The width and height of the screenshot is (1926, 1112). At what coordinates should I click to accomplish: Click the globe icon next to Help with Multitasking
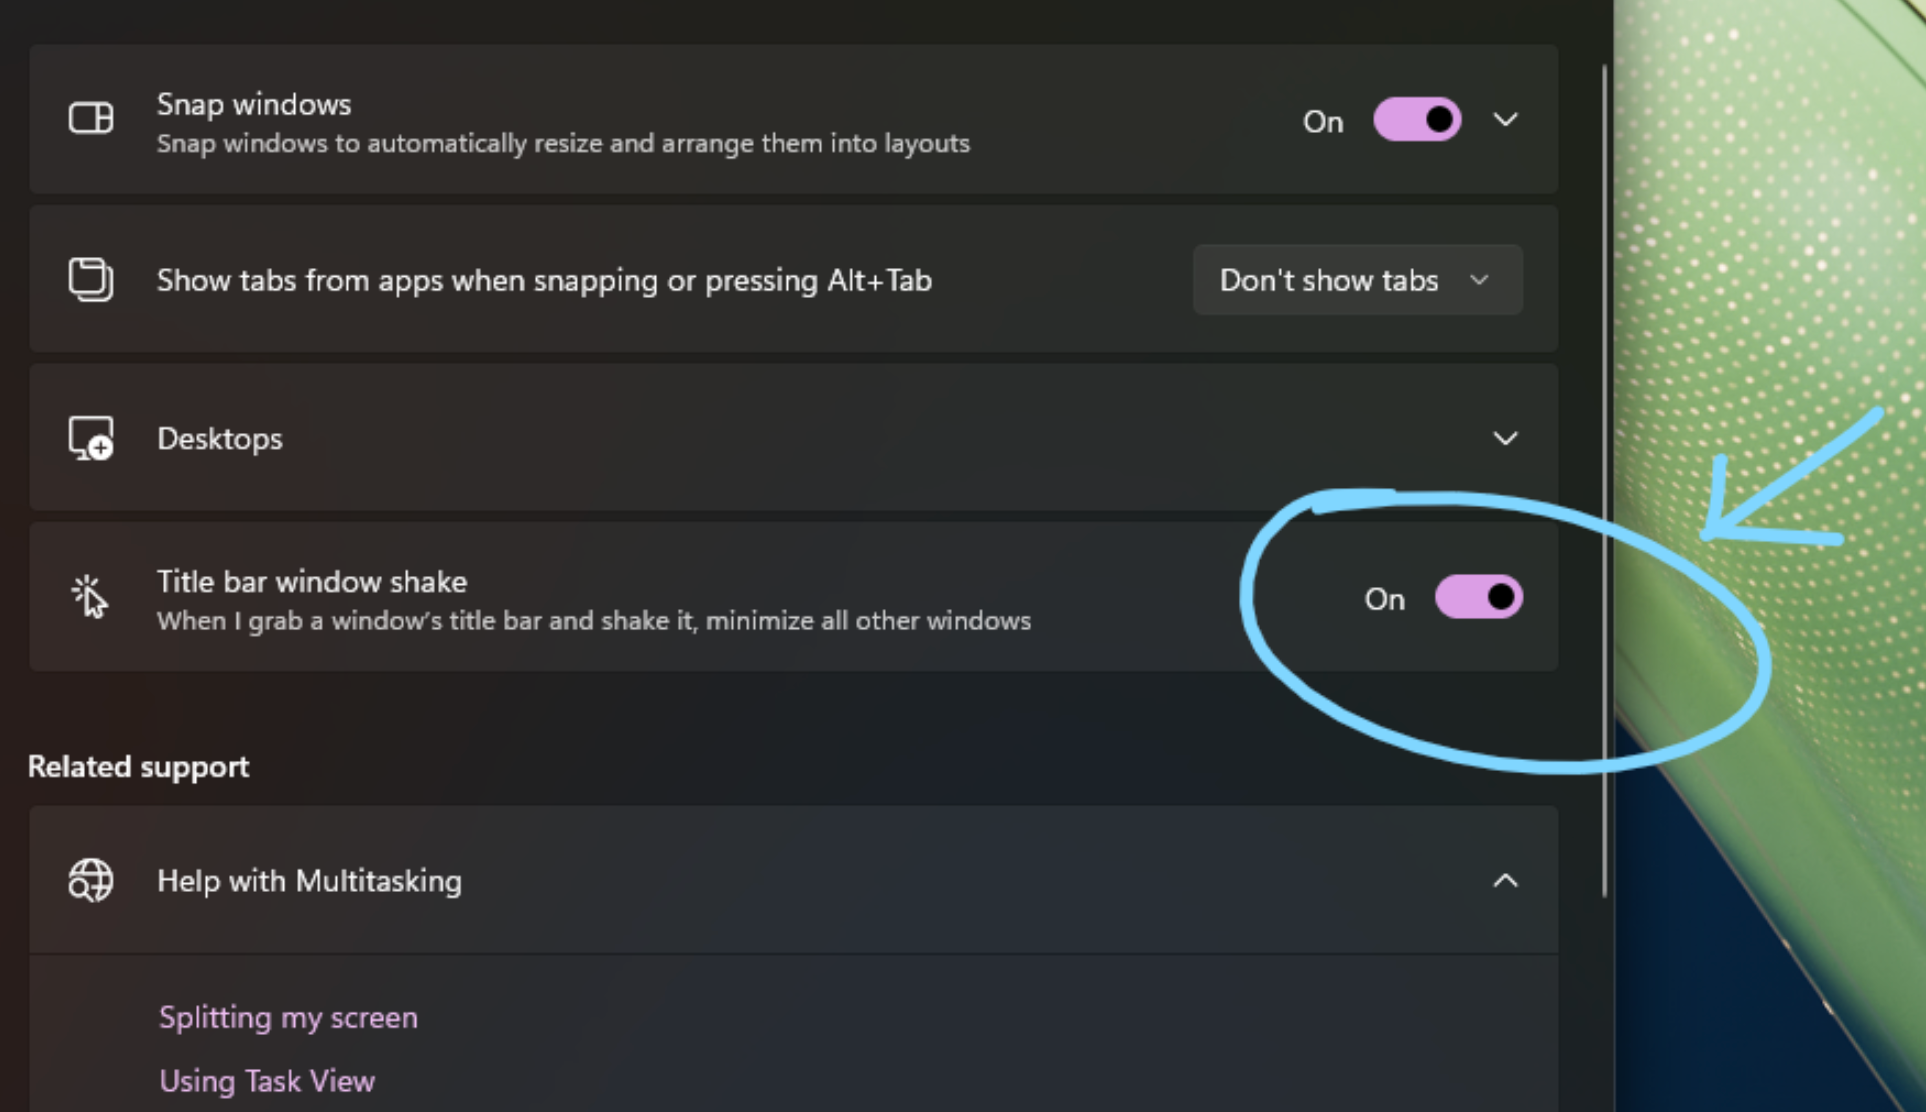click(90, 881)
